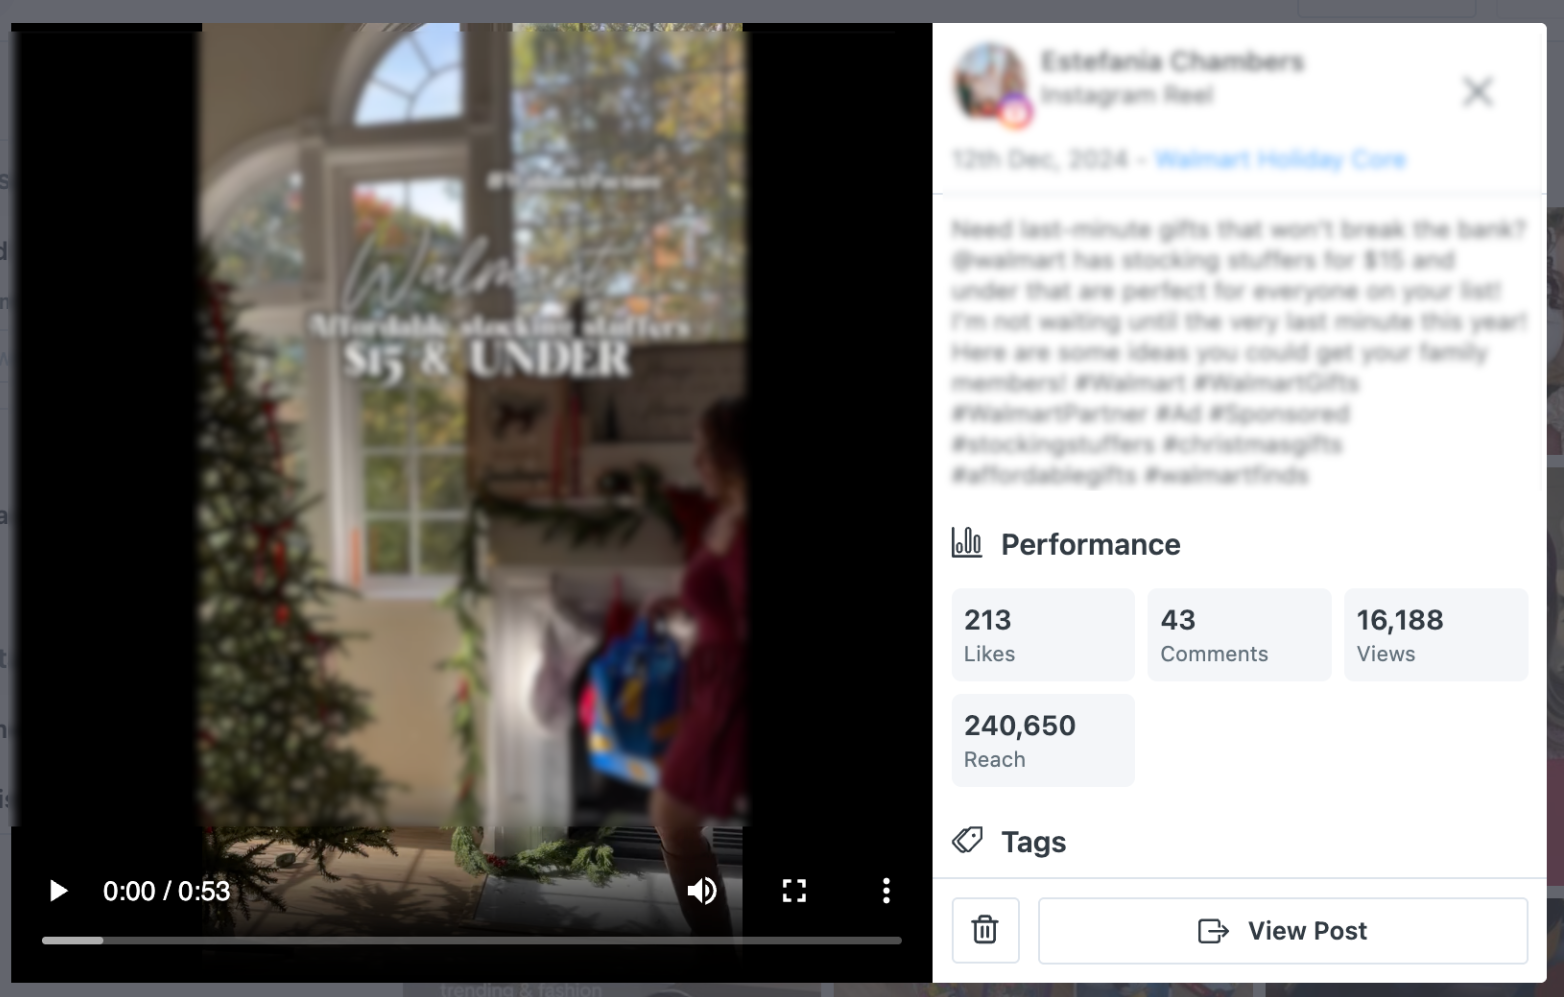The image size is (1564, 997).
Task: Click the 0:00 / 0:53 time display
Action: pos(166,891)
